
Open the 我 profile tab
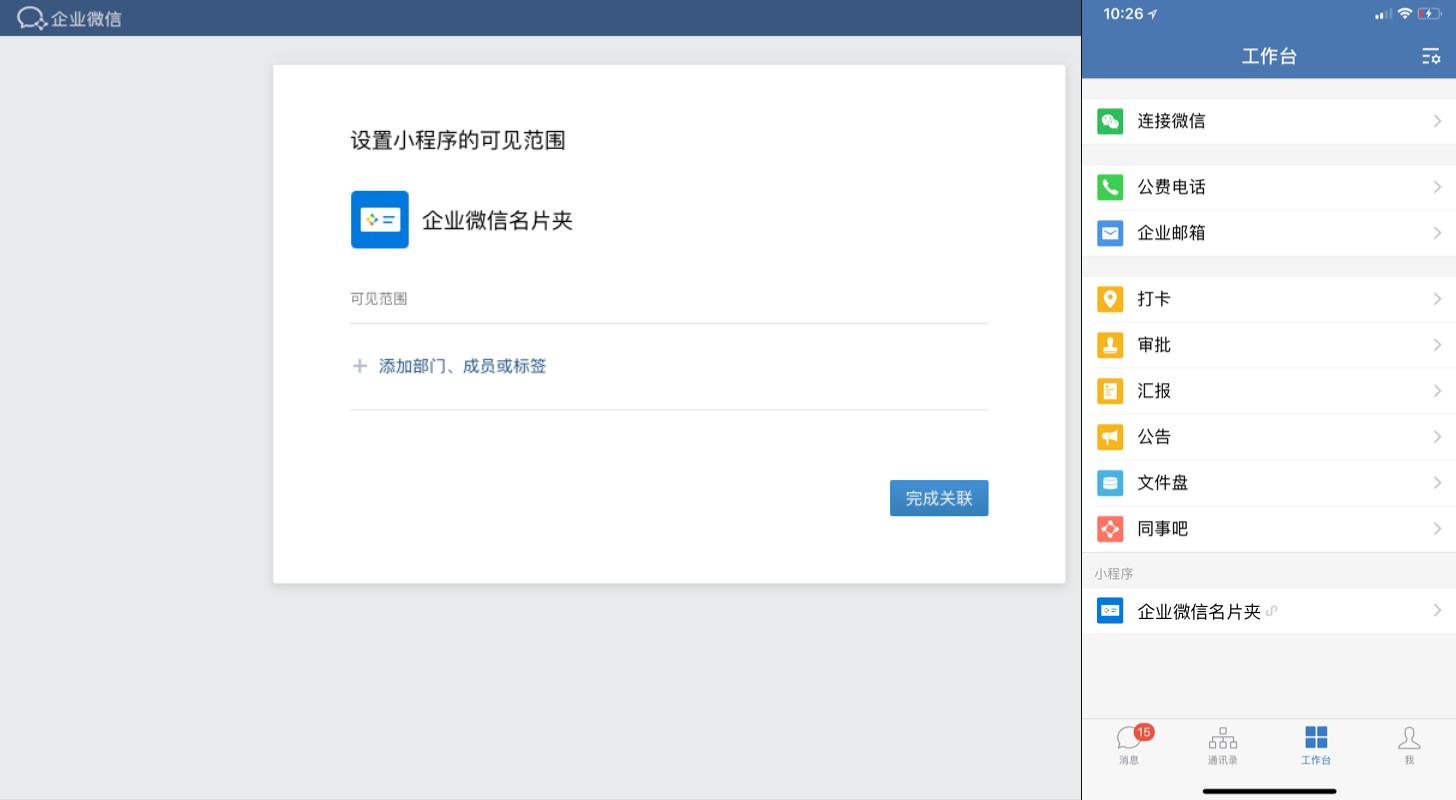point(1409,745)
